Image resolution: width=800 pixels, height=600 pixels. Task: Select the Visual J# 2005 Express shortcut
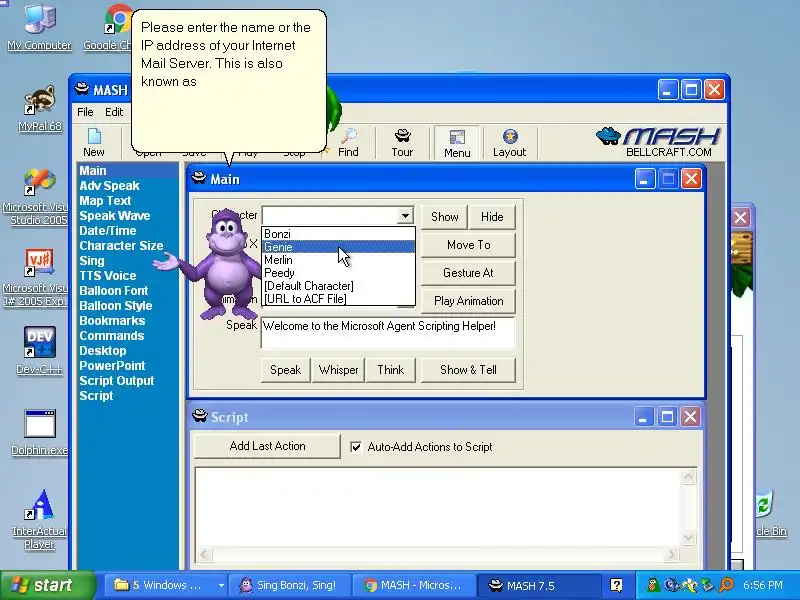(x=36, y=278)
